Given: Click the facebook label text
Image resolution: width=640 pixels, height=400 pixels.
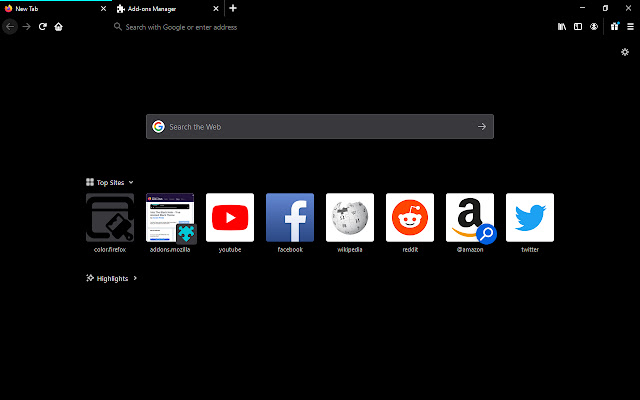Looking at the screenshot, I should pos(290,249).
